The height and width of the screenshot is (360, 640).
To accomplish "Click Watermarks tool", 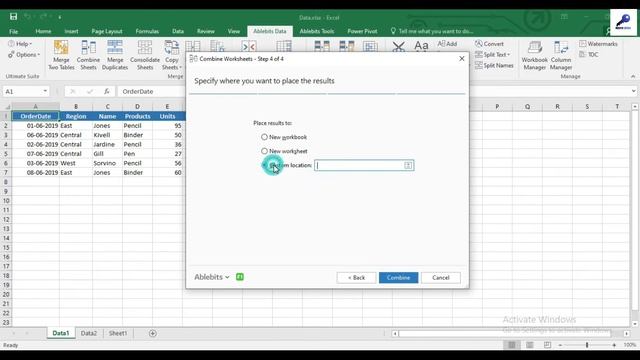I will click(x=598, y=44).
